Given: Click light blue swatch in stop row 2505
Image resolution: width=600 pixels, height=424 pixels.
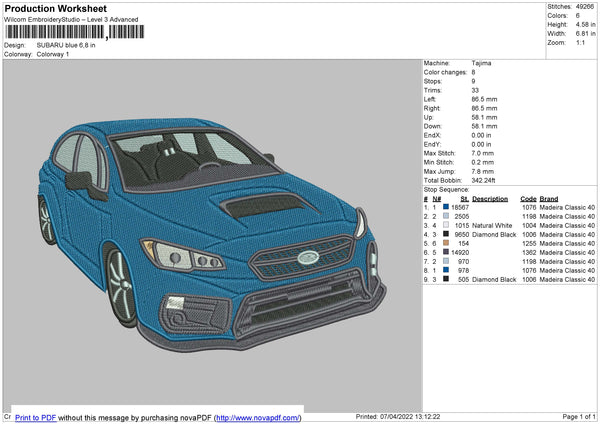Looking at the screenshot, I should pyautogui.click(x=446, y=216).
